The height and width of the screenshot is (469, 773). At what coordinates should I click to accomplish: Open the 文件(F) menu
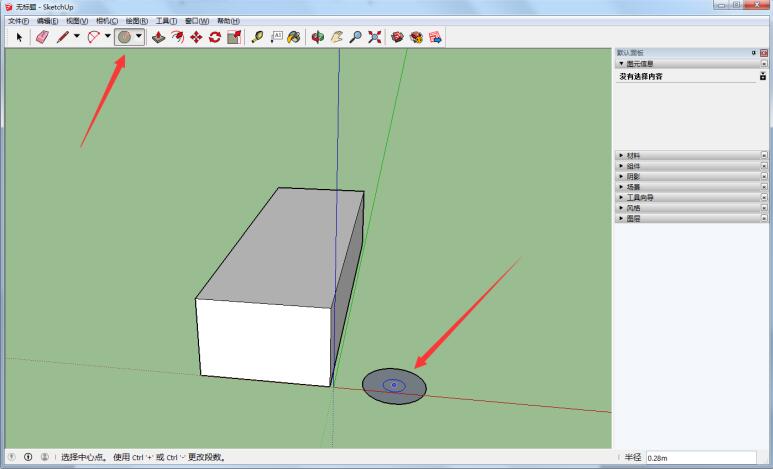pyautogui.click(x=19, y=21)
